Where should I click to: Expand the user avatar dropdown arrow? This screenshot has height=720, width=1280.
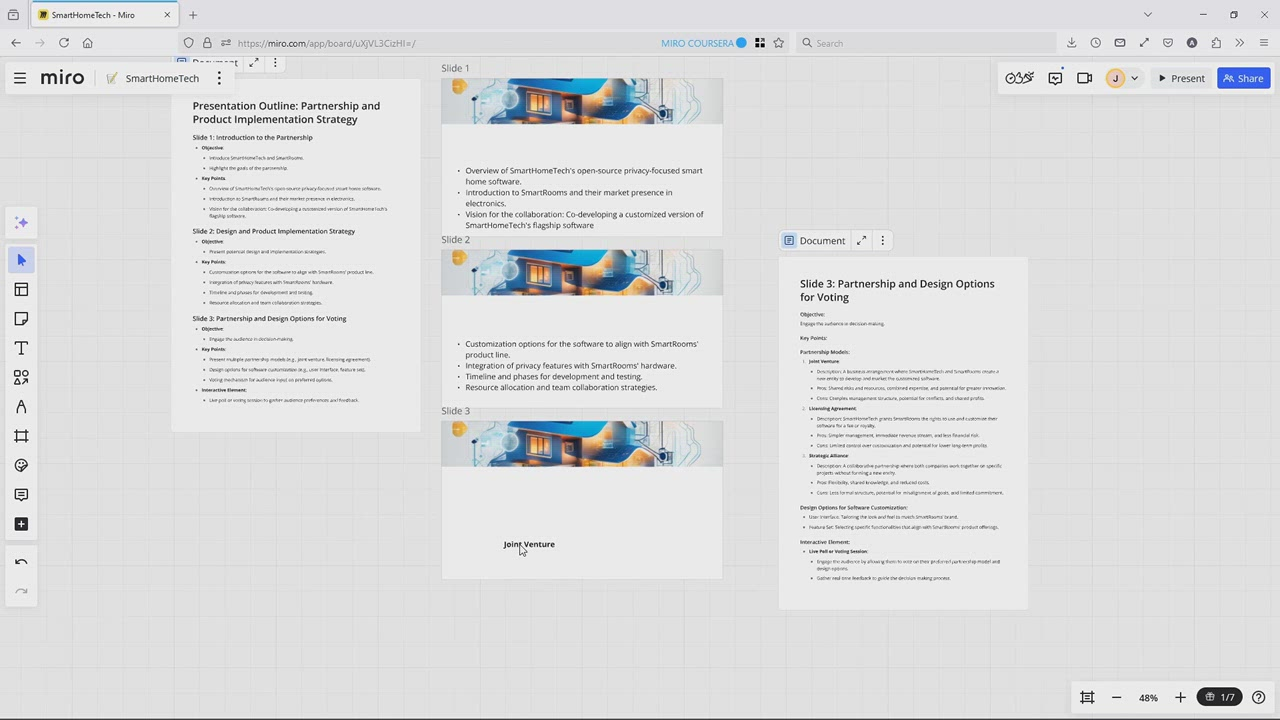tap(1134, 78)
